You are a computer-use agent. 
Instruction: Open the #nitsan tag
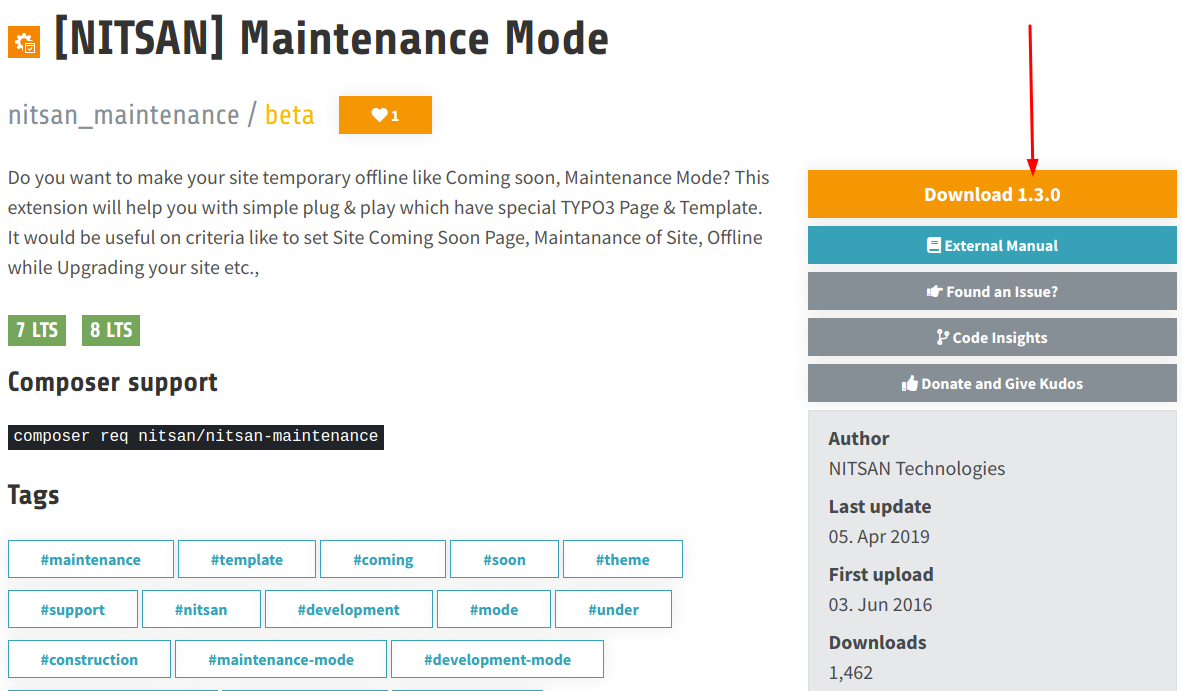(201, 609)
